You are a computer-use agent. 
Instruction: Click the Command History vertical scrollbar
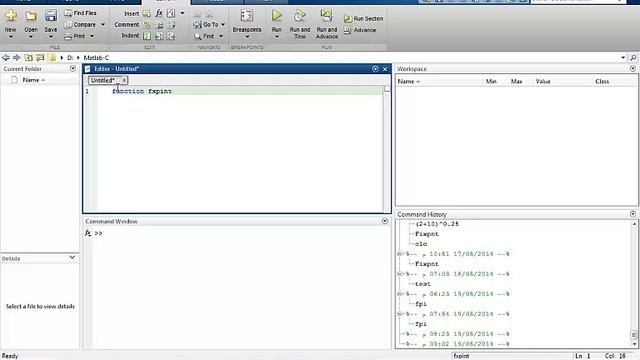click(634, 284)
